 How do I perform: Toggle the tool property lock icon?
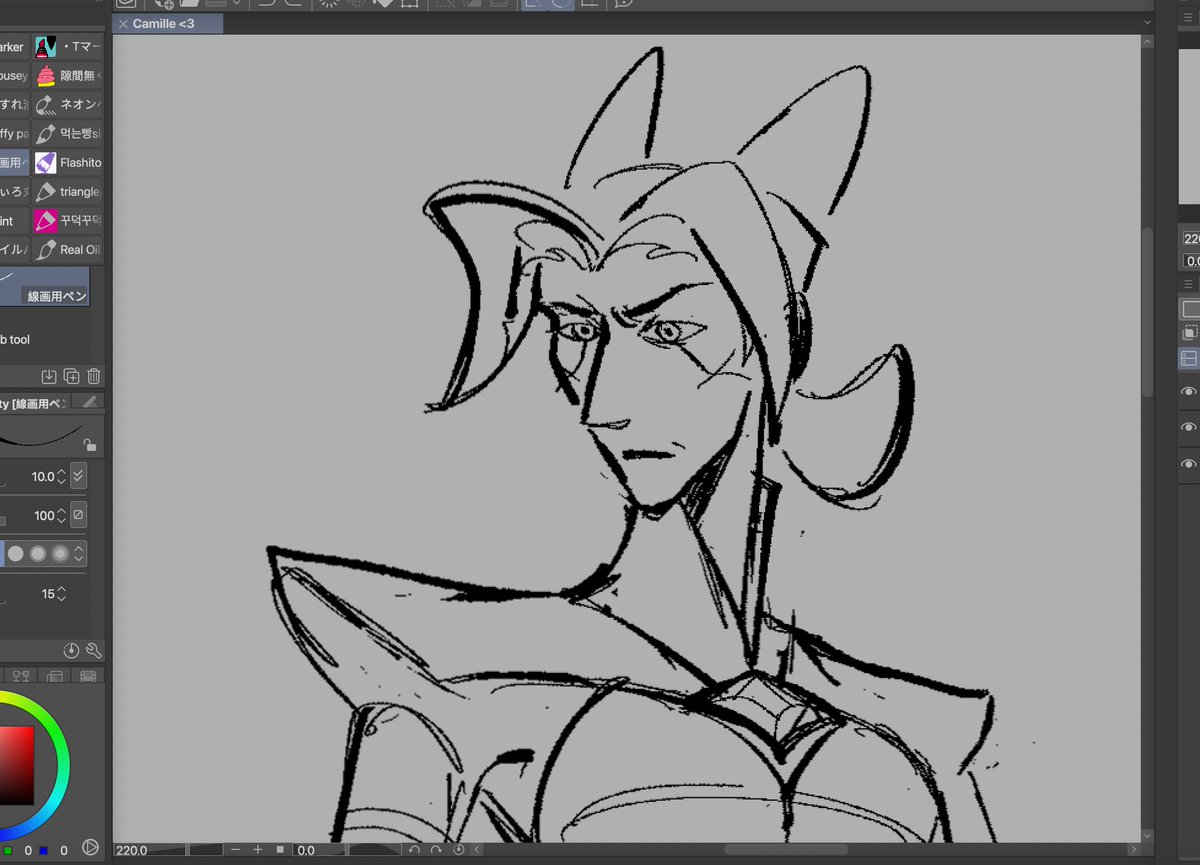(x=89, y=445)
